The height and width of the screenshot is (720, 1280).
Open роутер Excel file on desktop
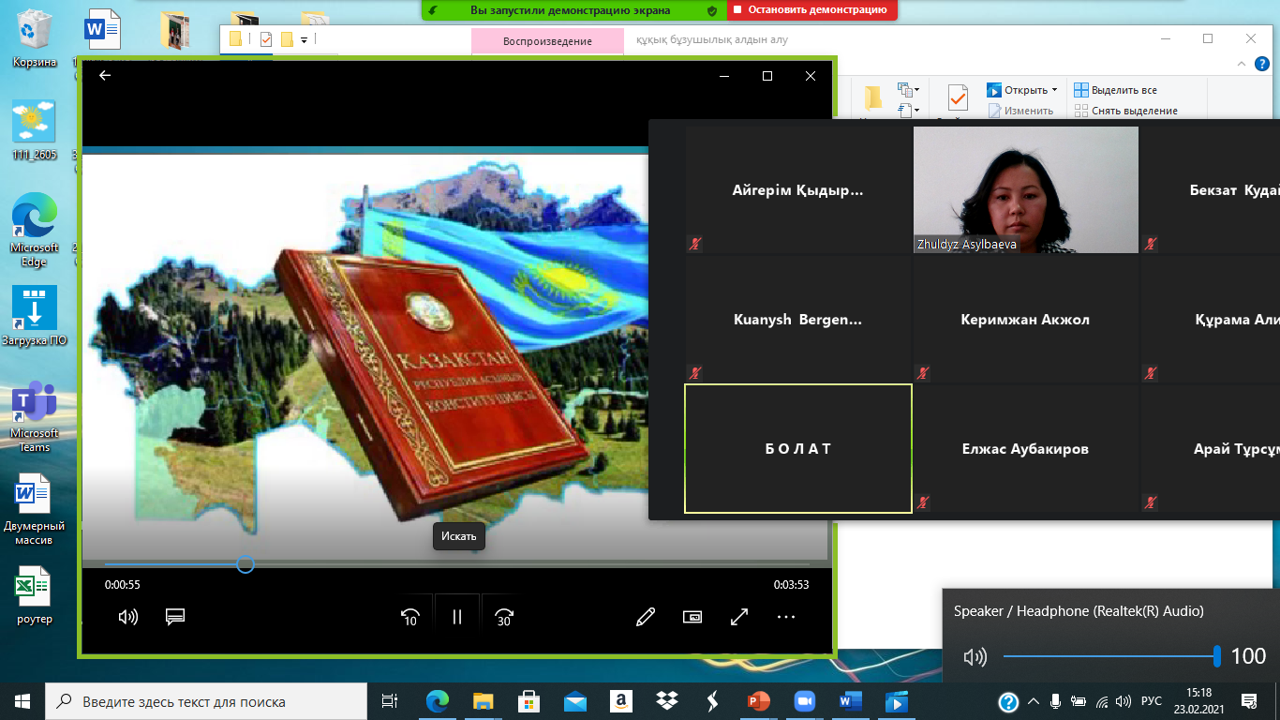click(34, 596)
